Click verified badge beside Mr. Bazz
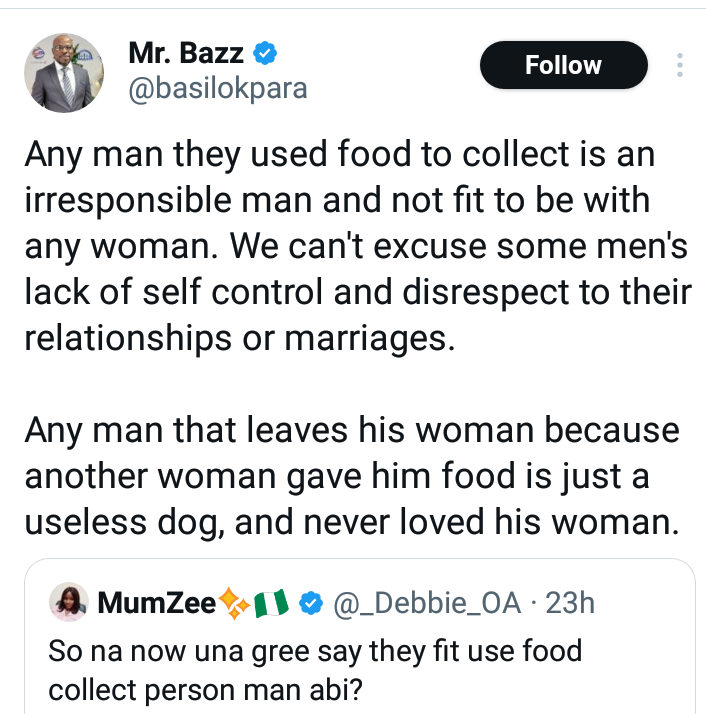Viewport: 706px width, 714px height. coord(265,51)
